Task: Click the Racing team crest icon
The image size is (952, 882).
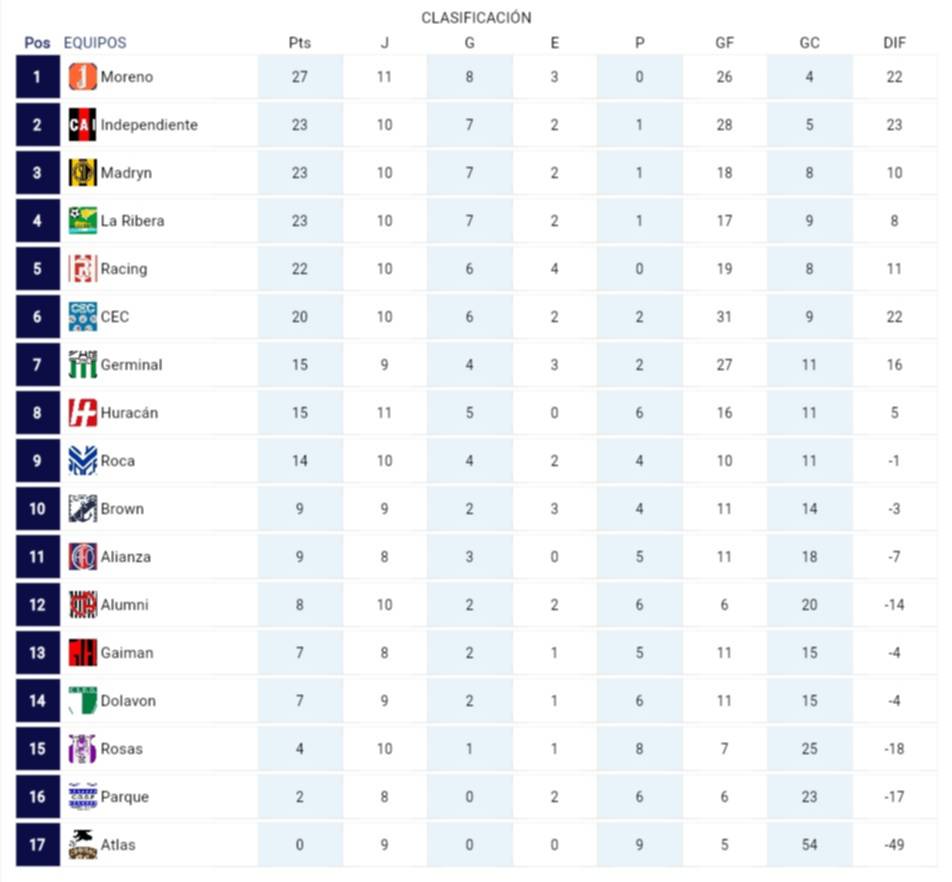Action: point(82,269)
